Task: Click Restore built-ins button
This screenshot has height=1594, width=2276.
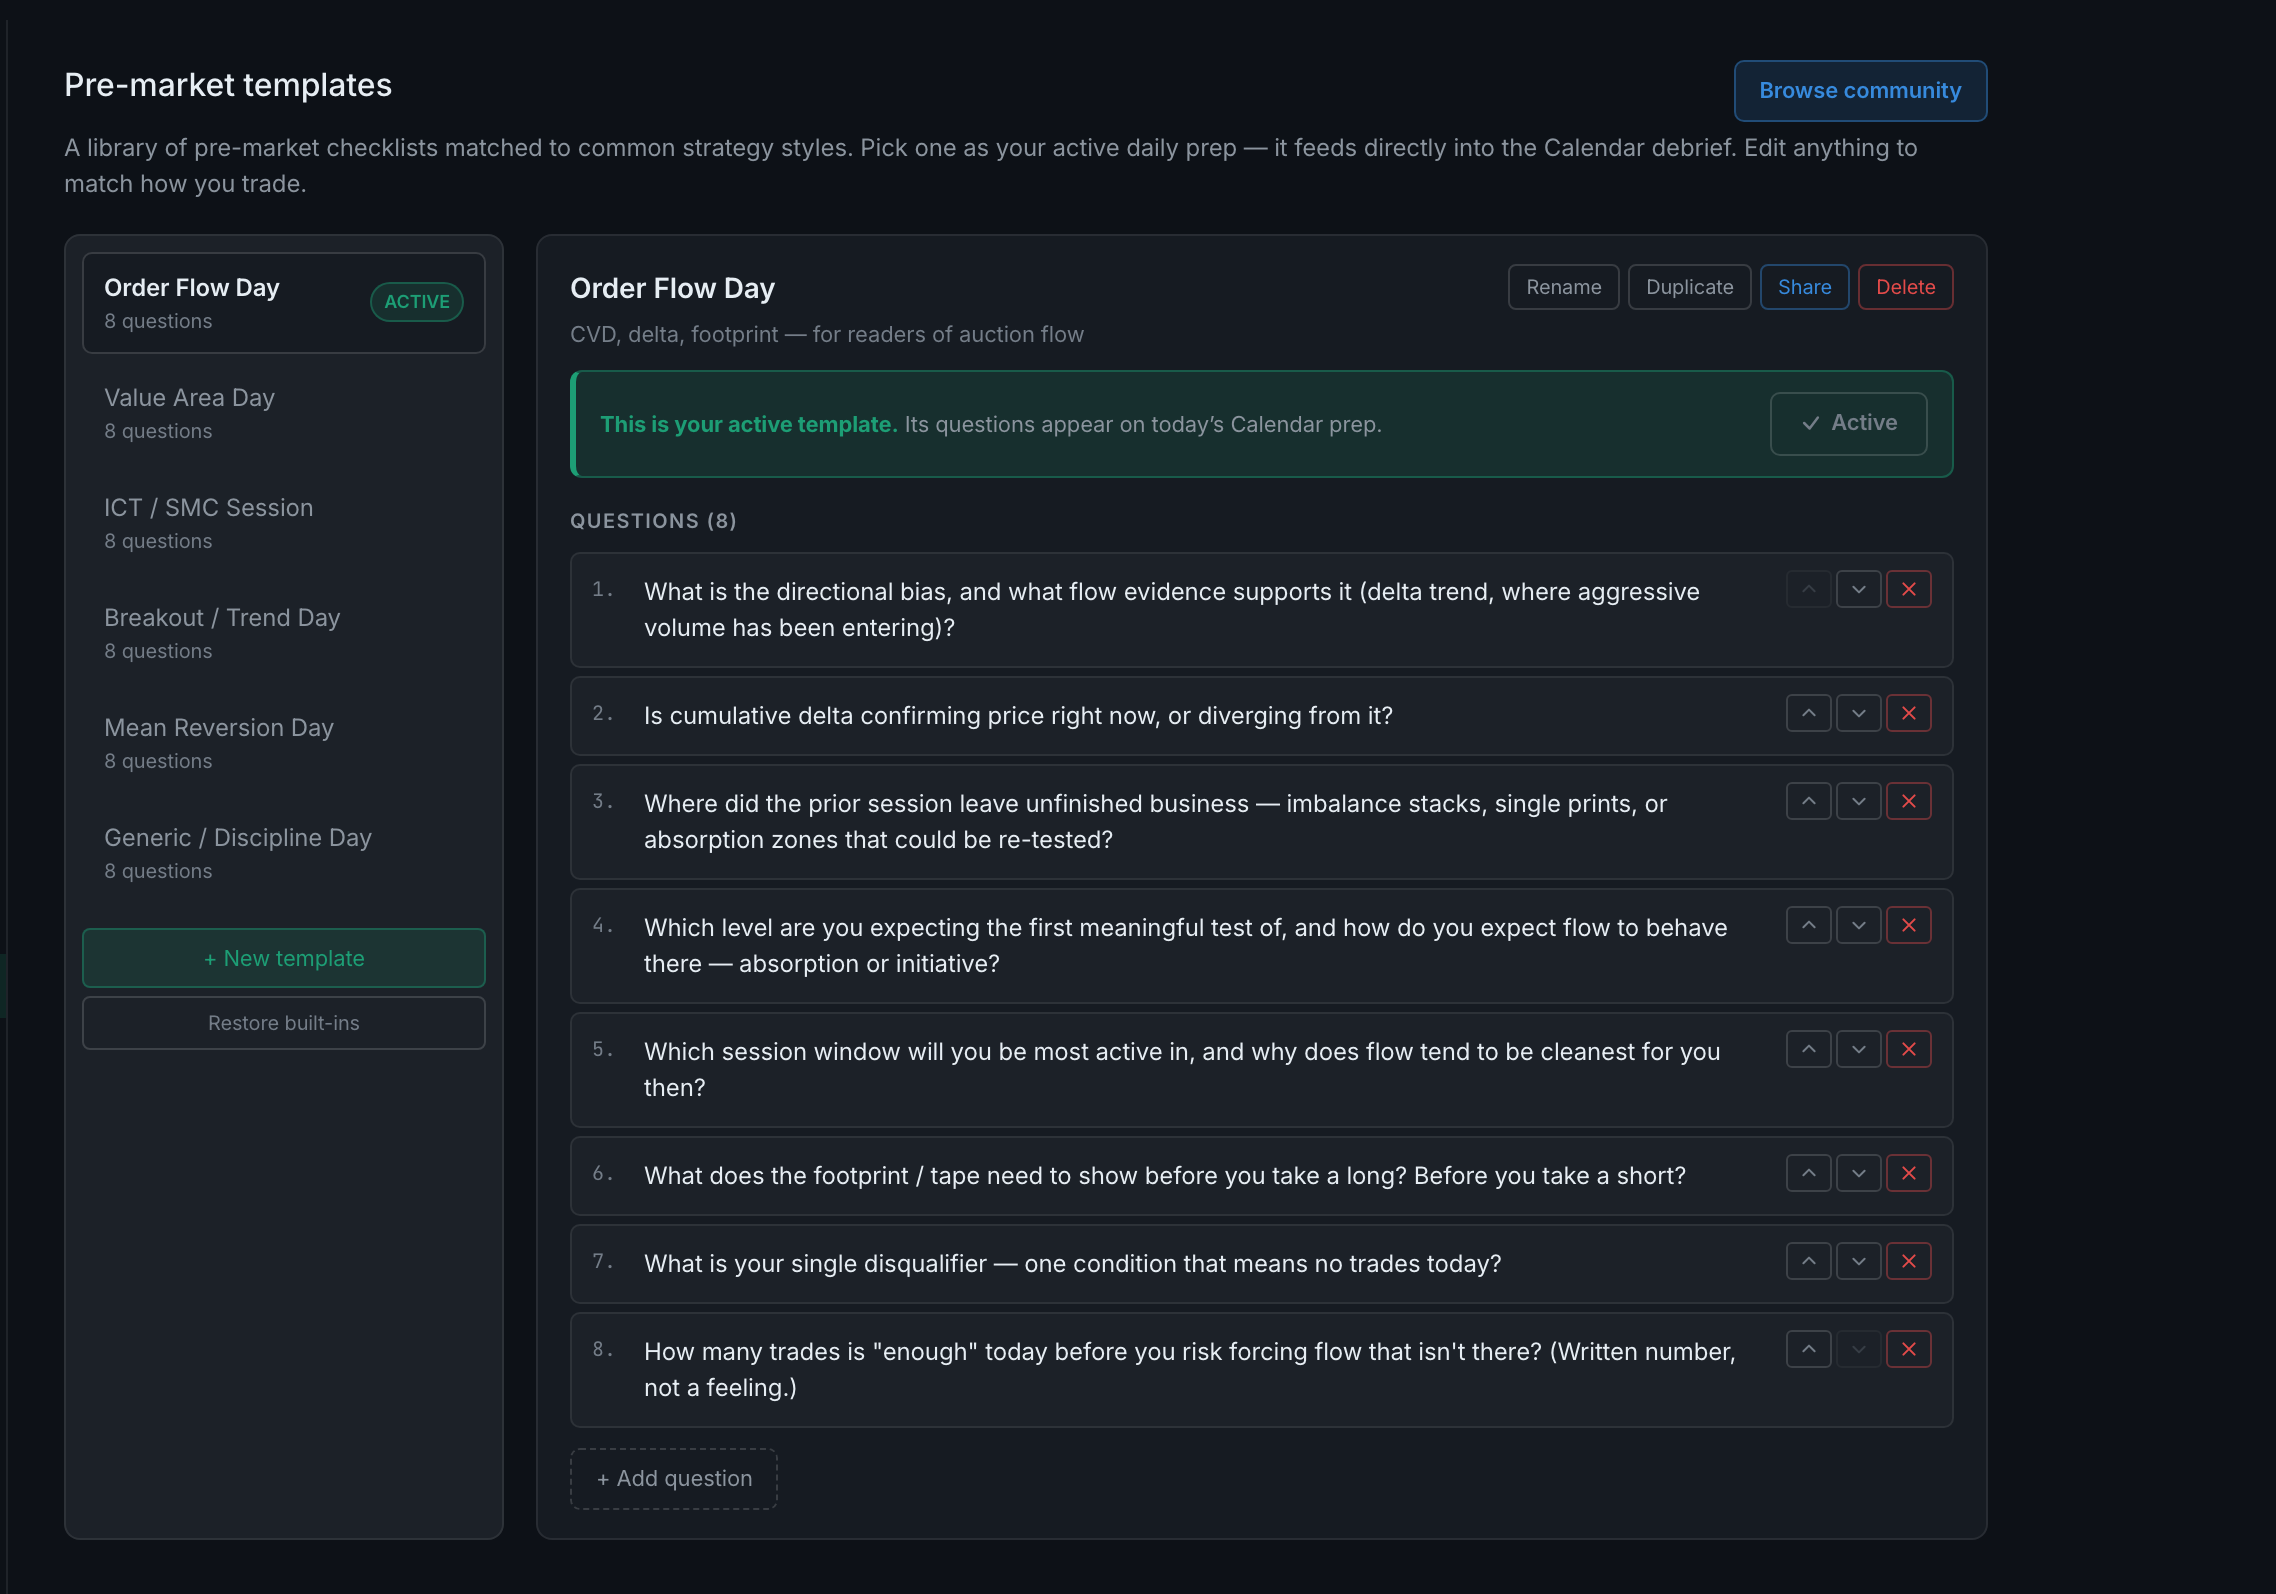Action: coord(284,1023)
